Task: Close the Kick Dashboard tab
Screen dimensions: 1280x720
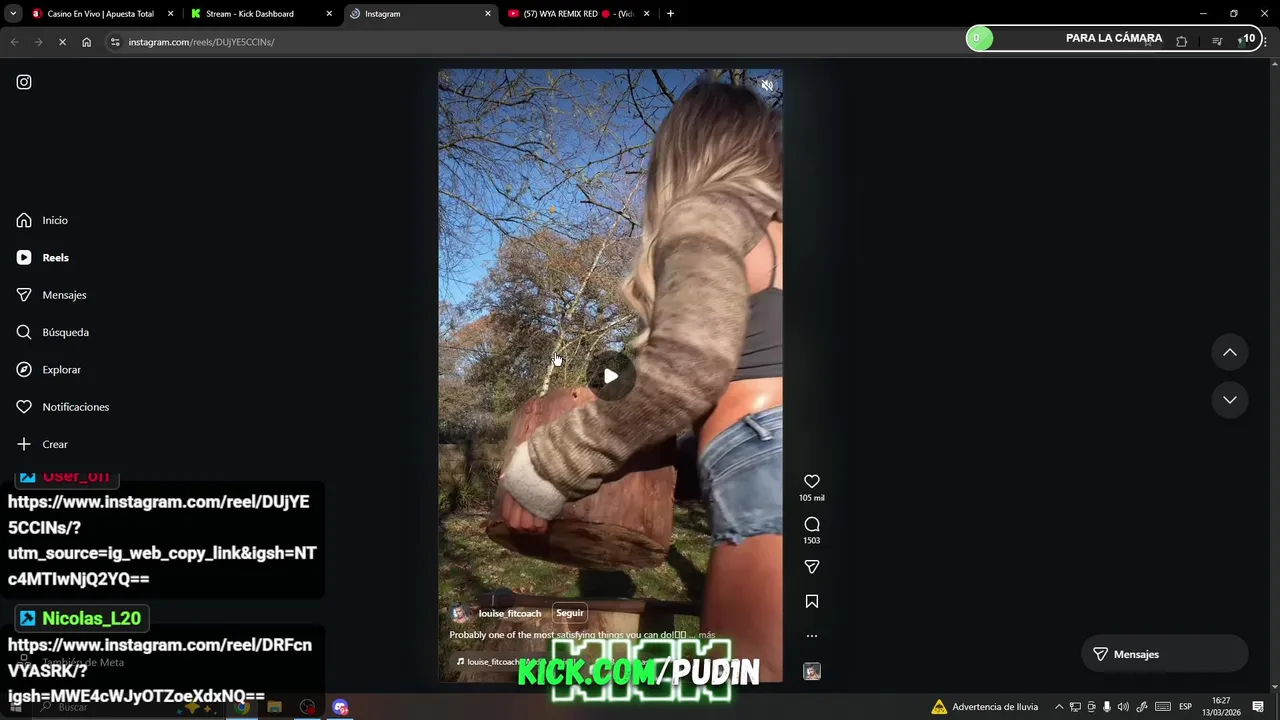Action: [329, 14]
